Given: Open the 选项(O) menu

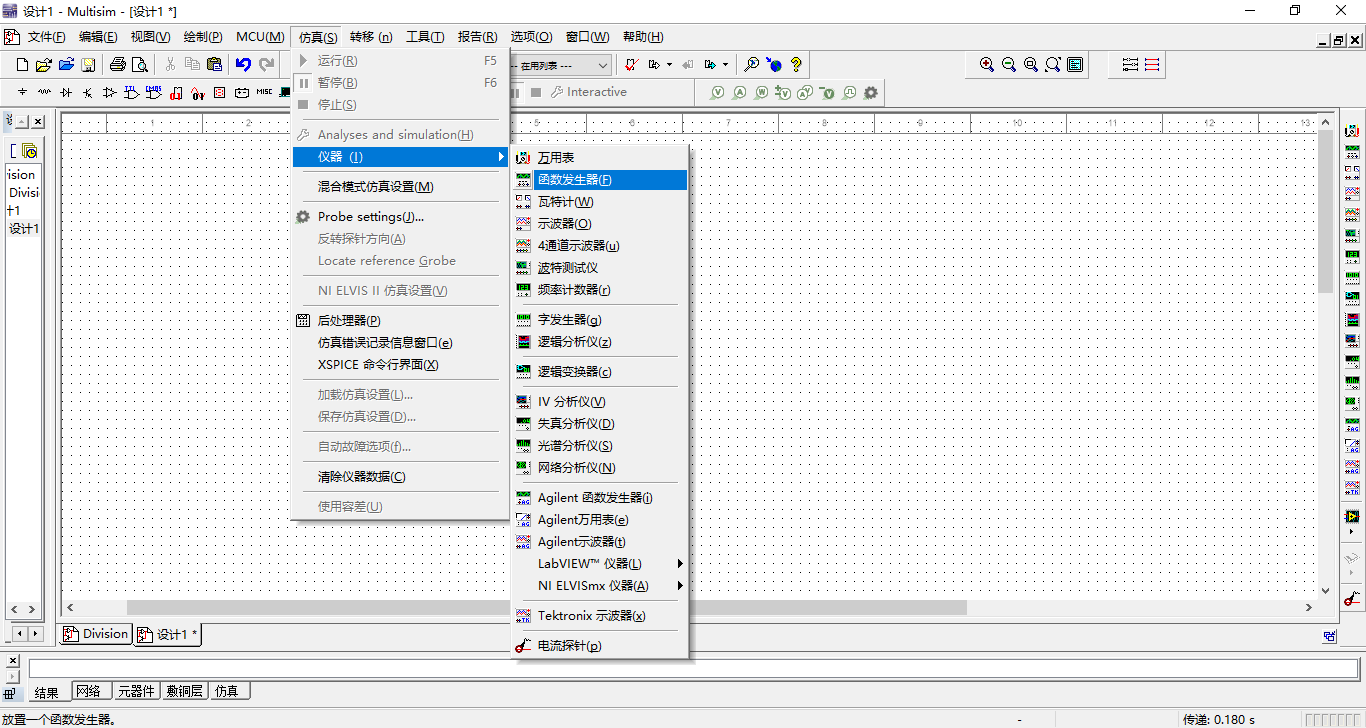Looking at the screenshot, I should coord(531,37).
